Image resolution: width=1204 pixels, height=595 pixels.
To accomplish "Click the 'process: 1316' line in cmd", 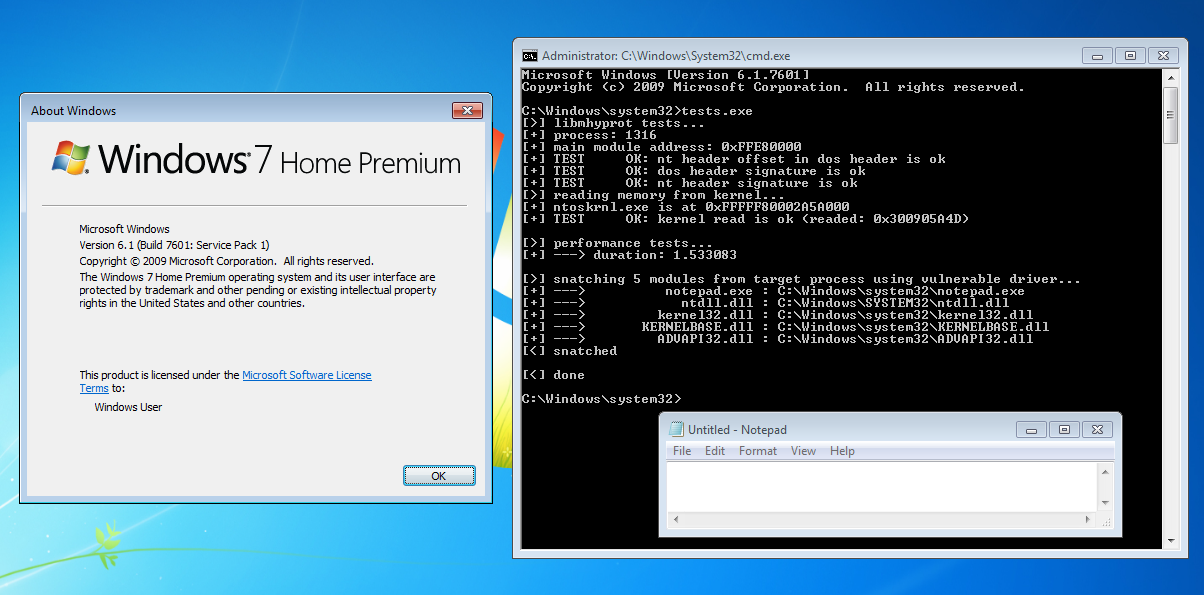I will click(589, 135).
